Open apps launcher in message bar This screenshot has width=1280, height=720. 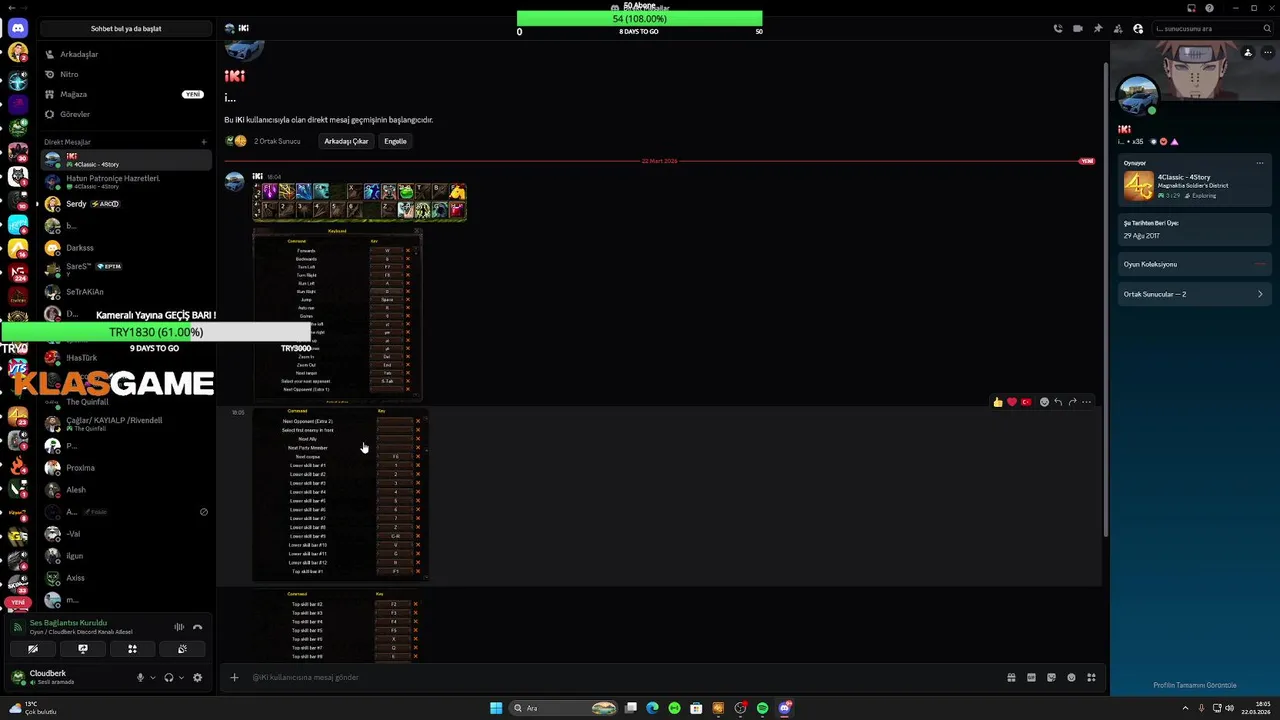(1091, 677)
